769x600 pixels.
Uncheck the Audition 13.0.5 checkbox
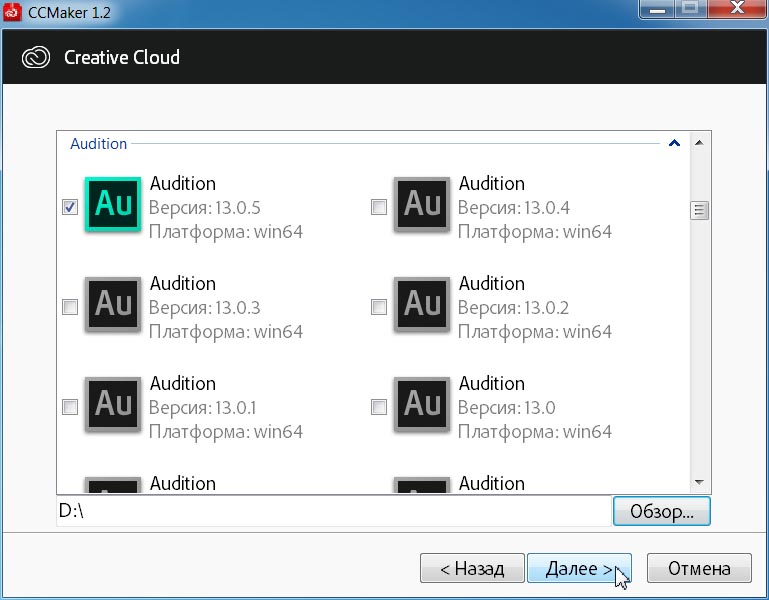click(70, 207)
